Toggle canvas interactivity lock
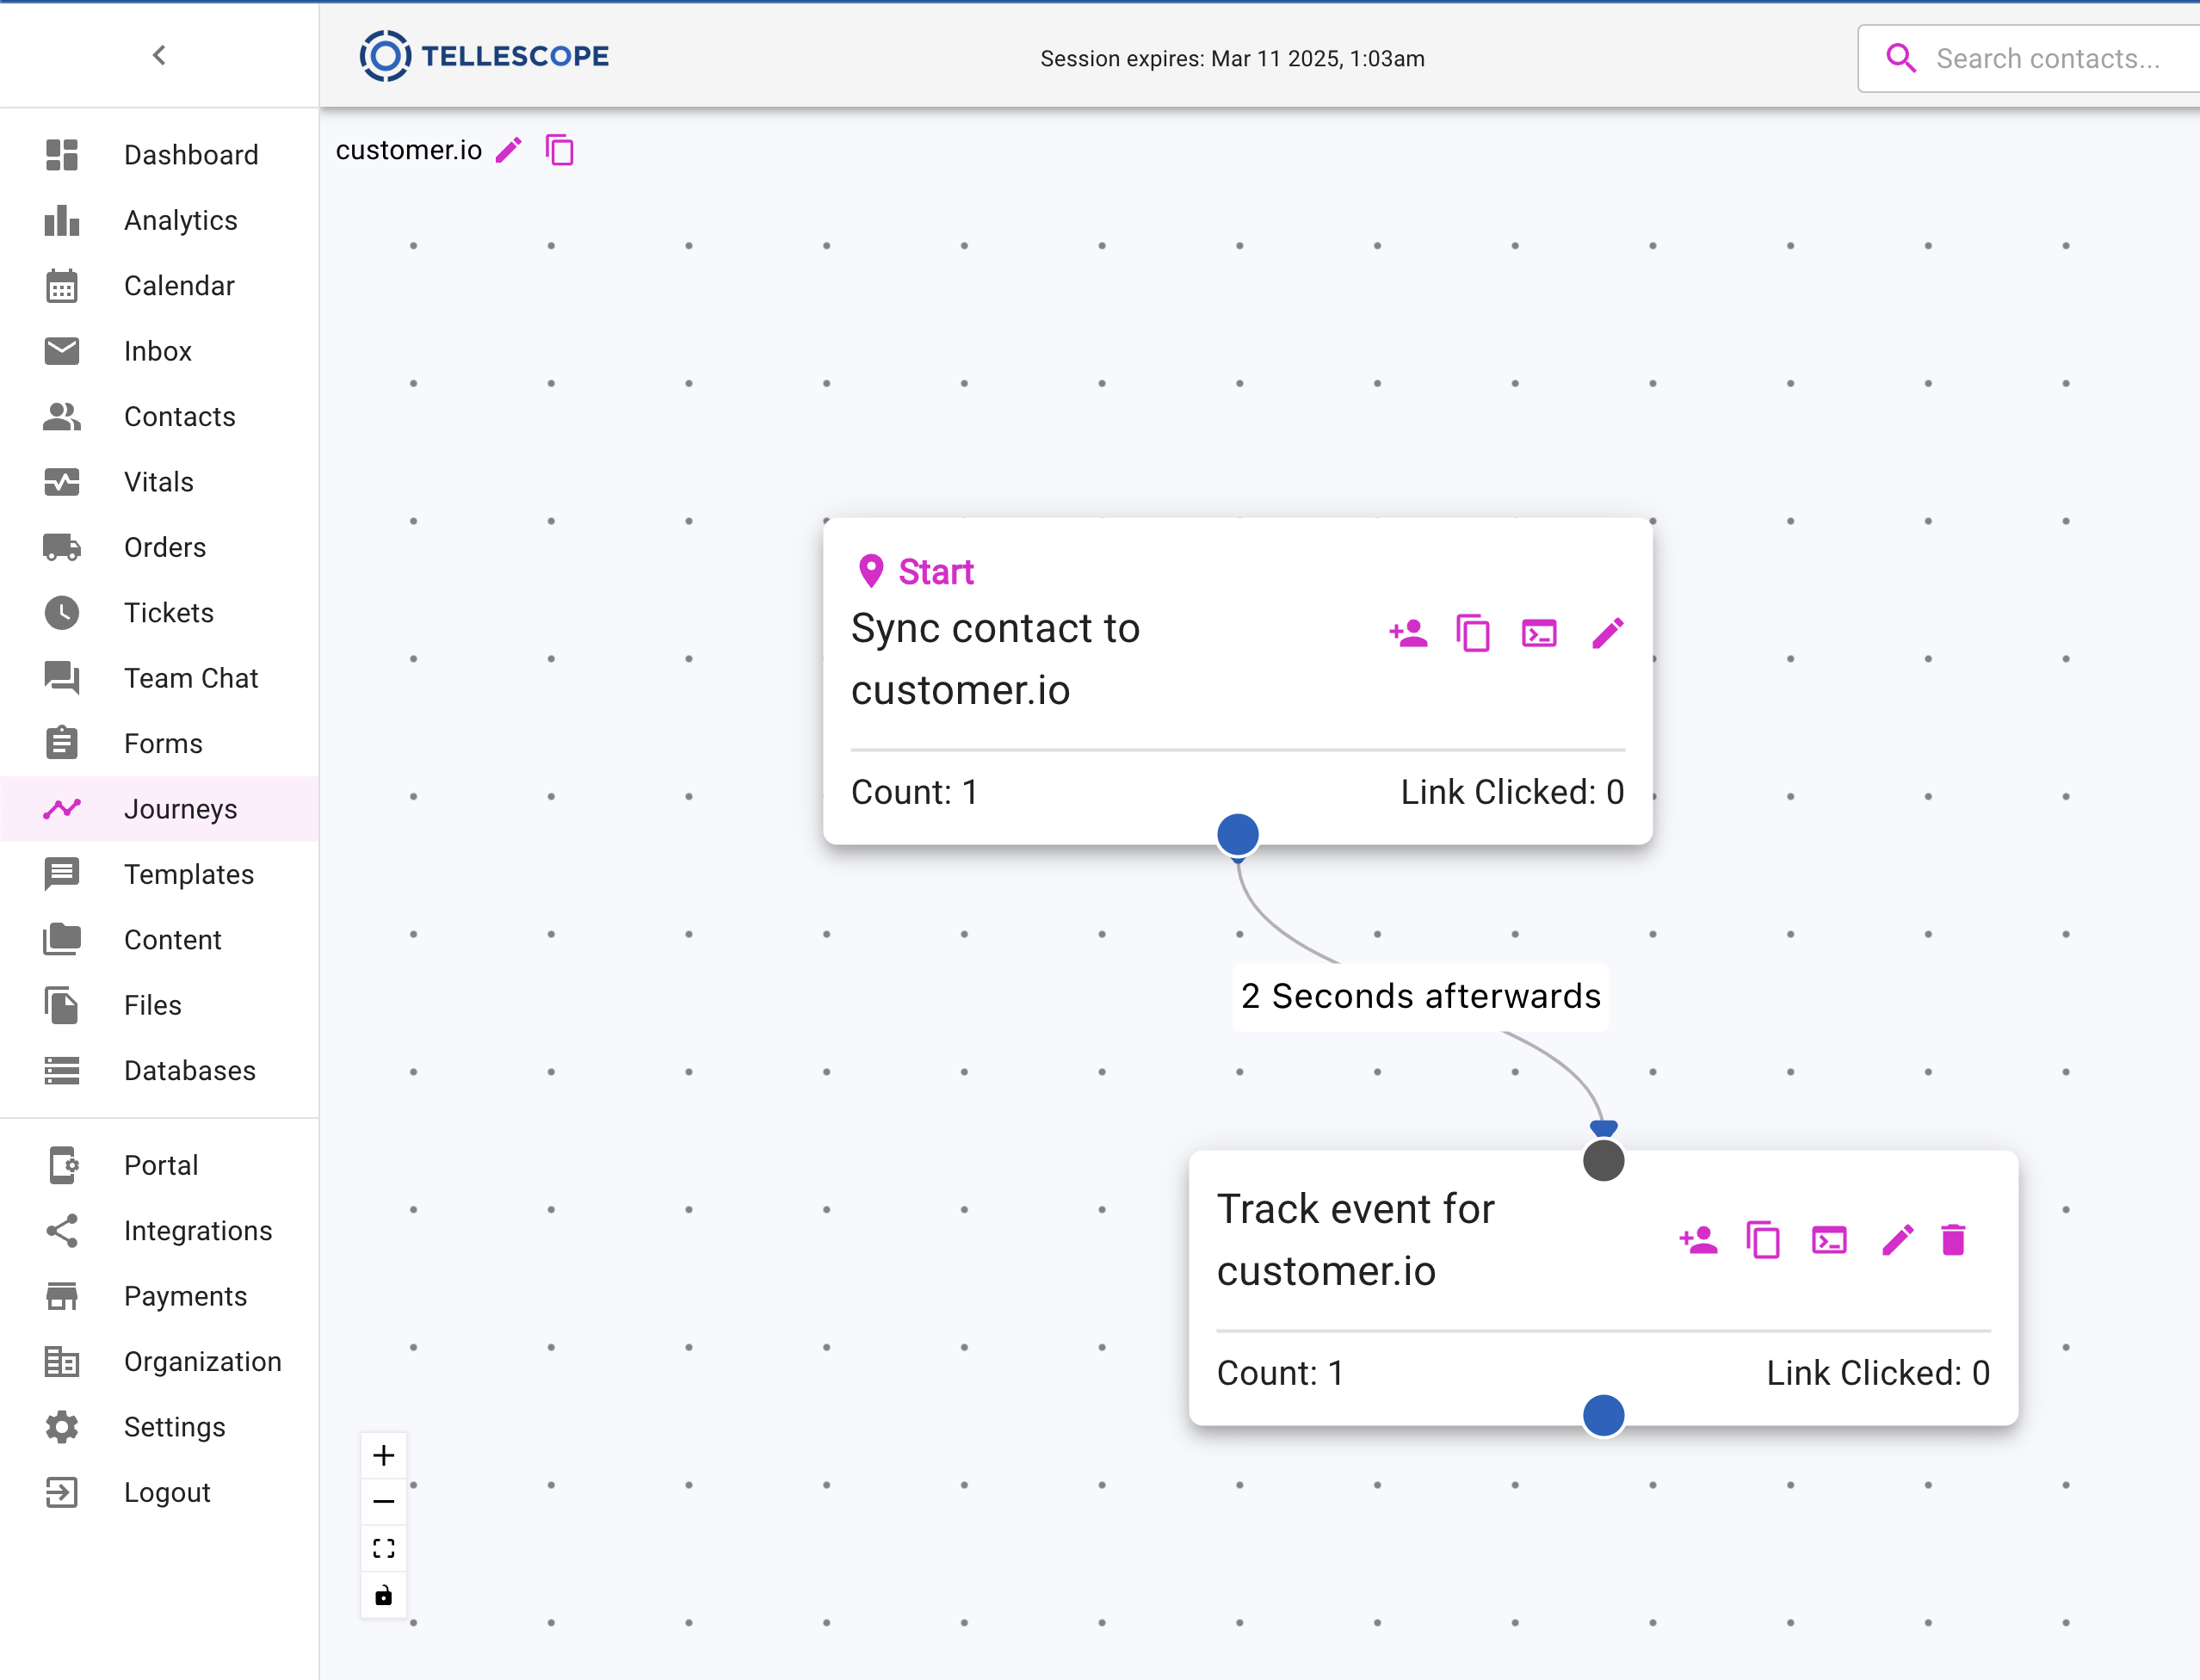The height and width of the screenshot is (1680, 2200). pos(384,1596)
